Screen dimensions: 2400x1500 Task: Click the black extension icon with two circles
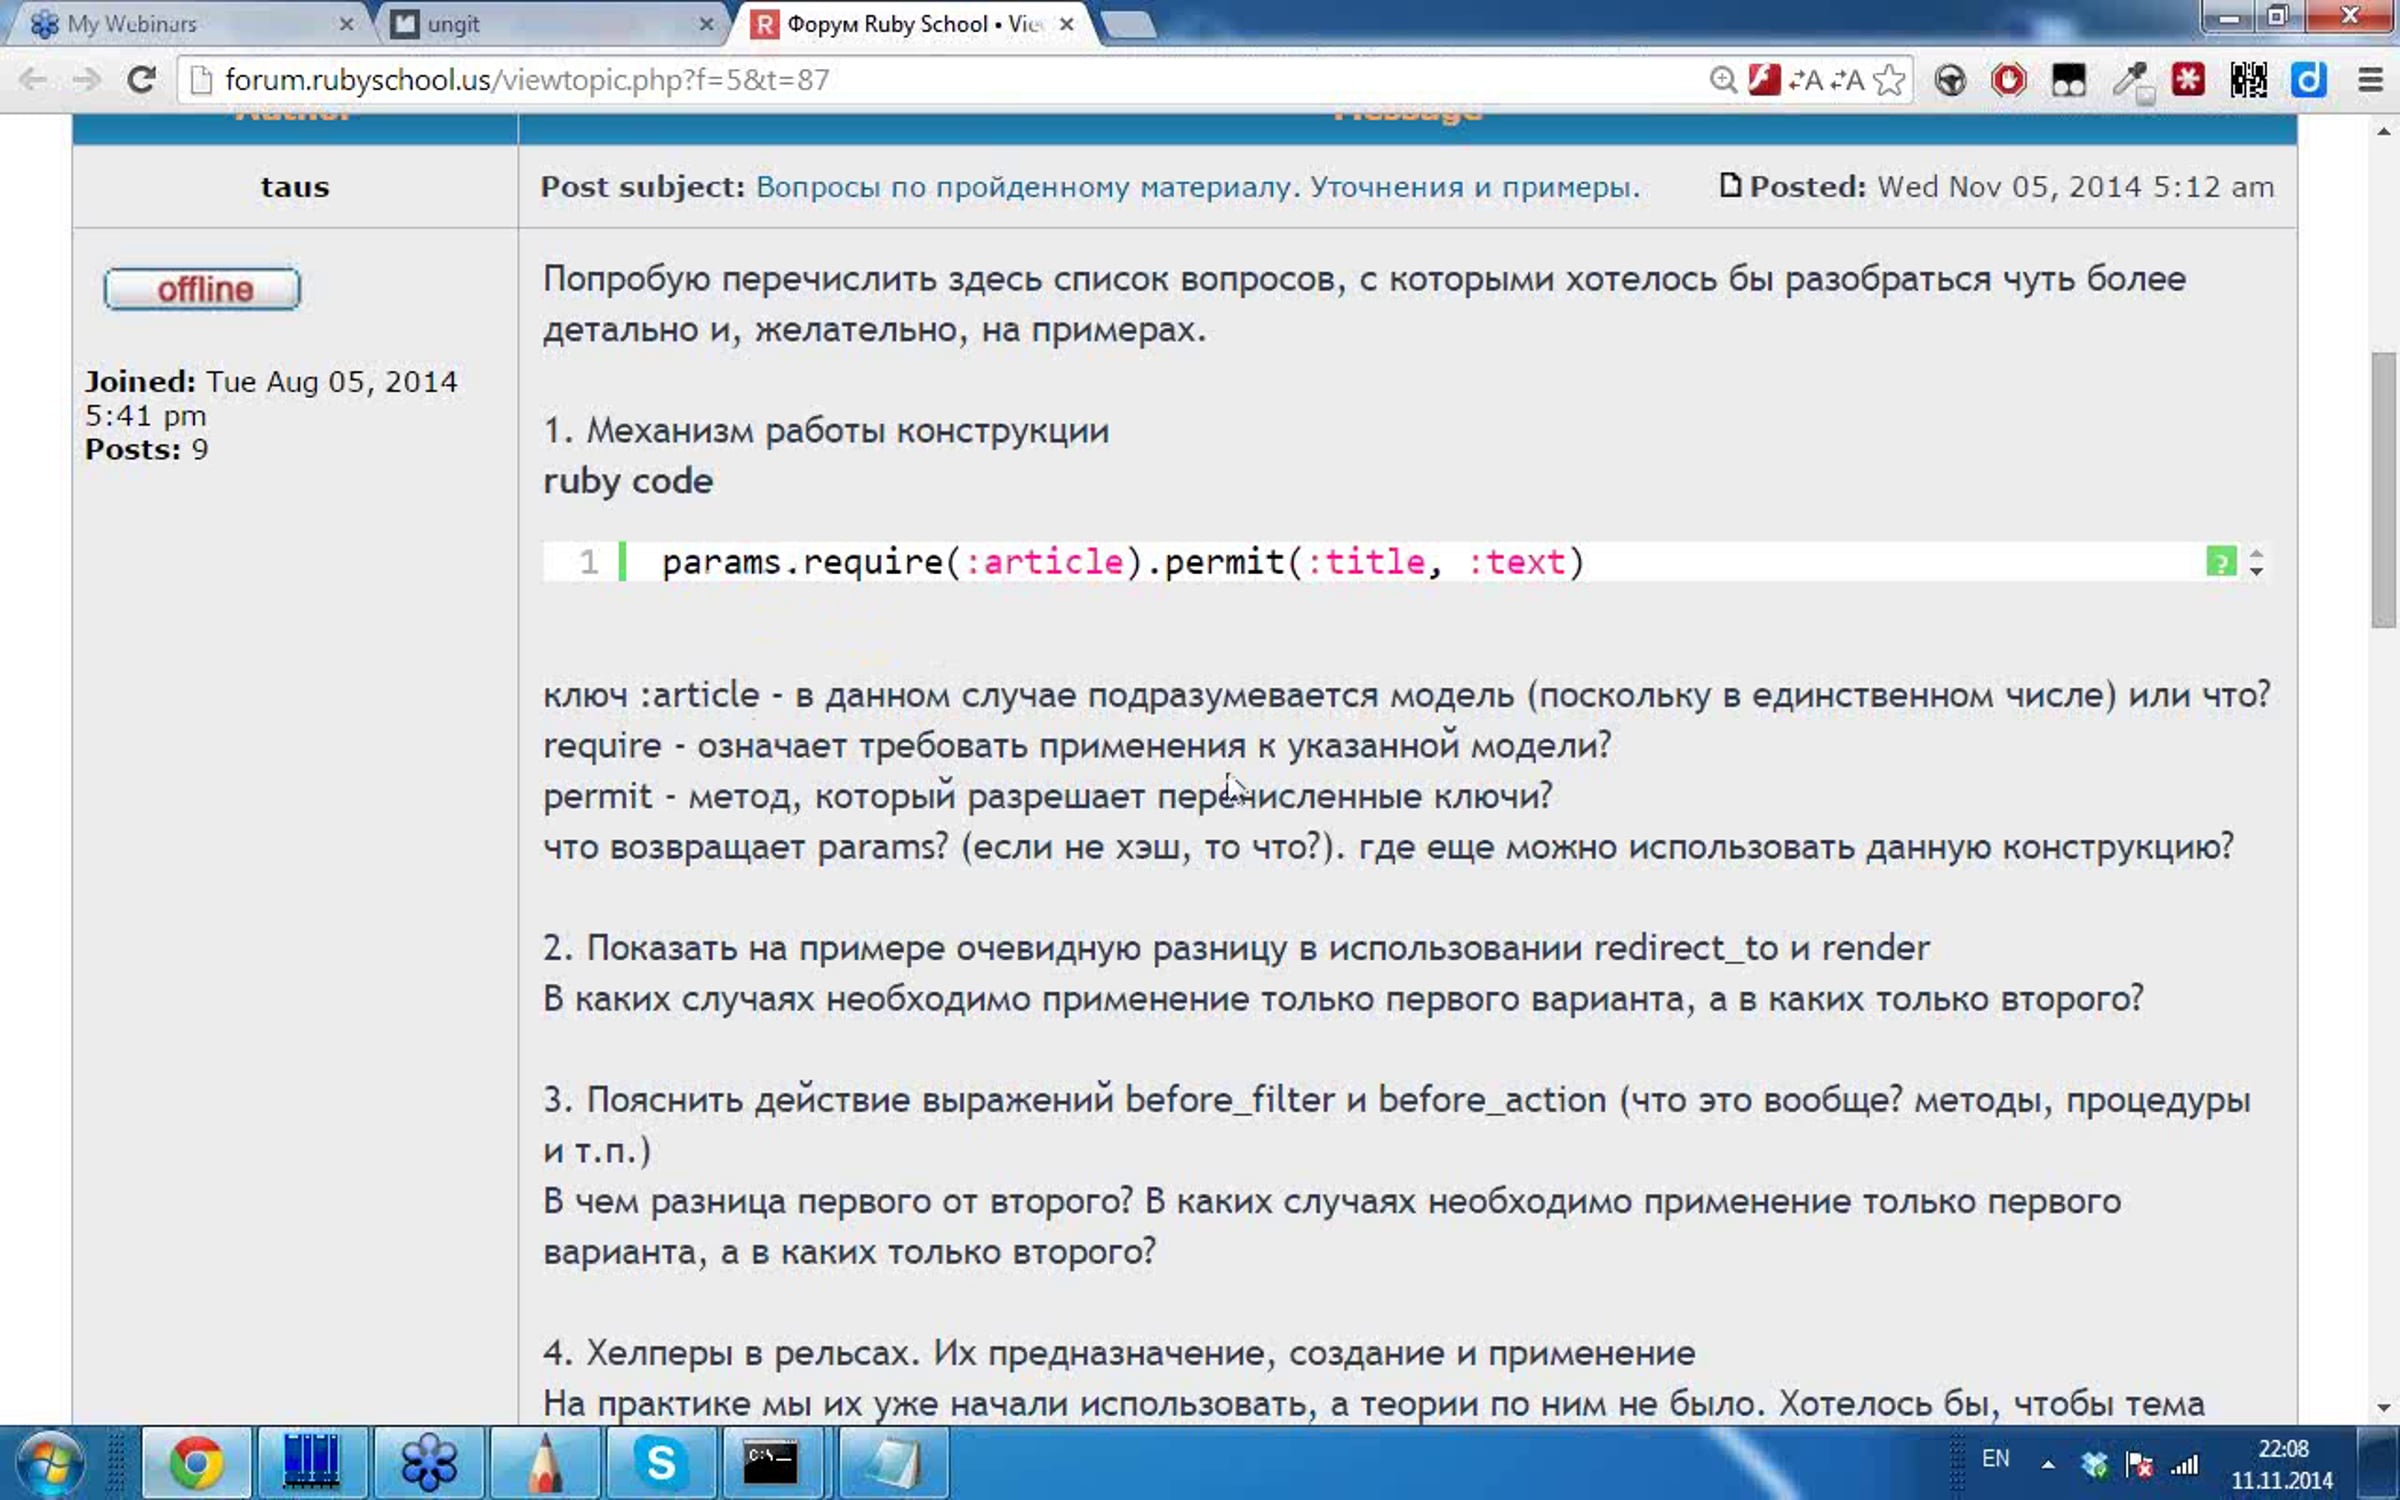(2069, 80)
